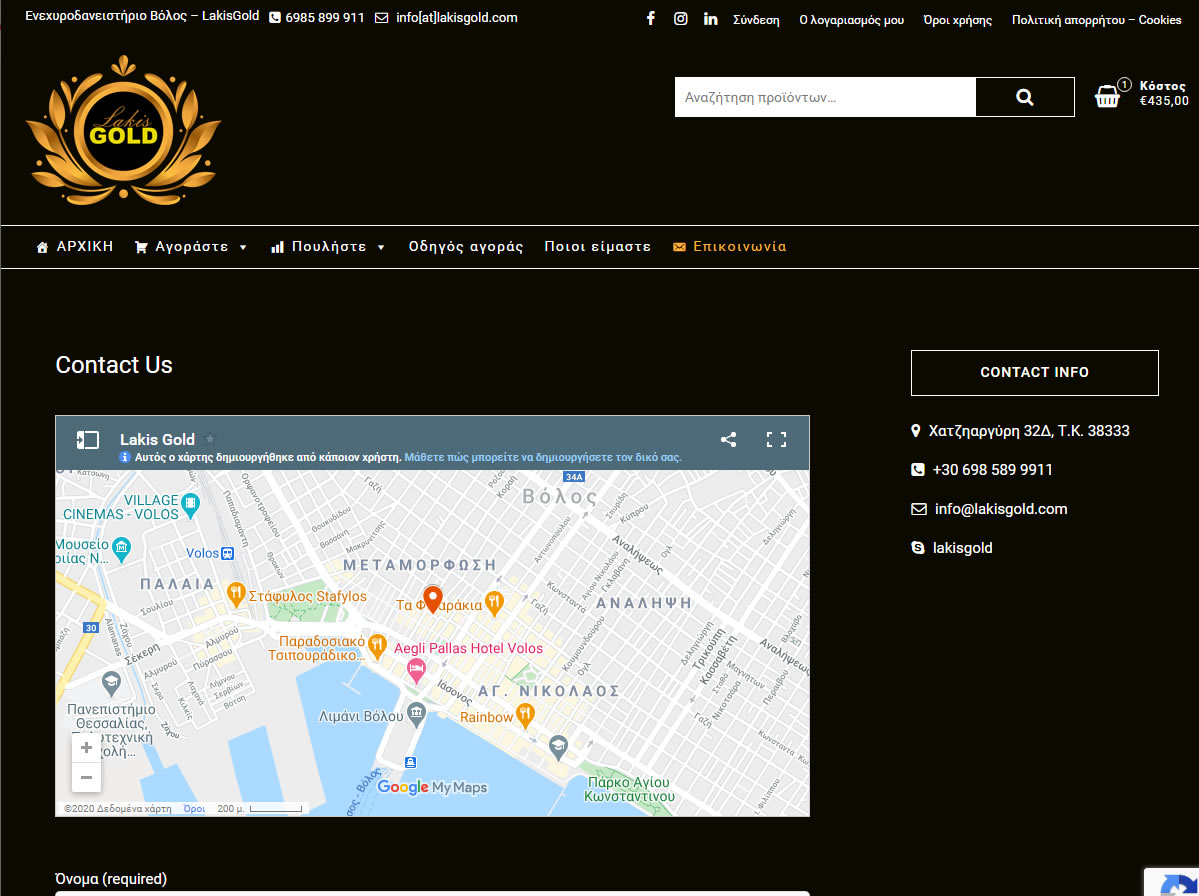Image resolution: width=1199 pixels, height=896 pixels.
Task: Click the cart icon beside Αγοράστε
Action: (141, 247)
